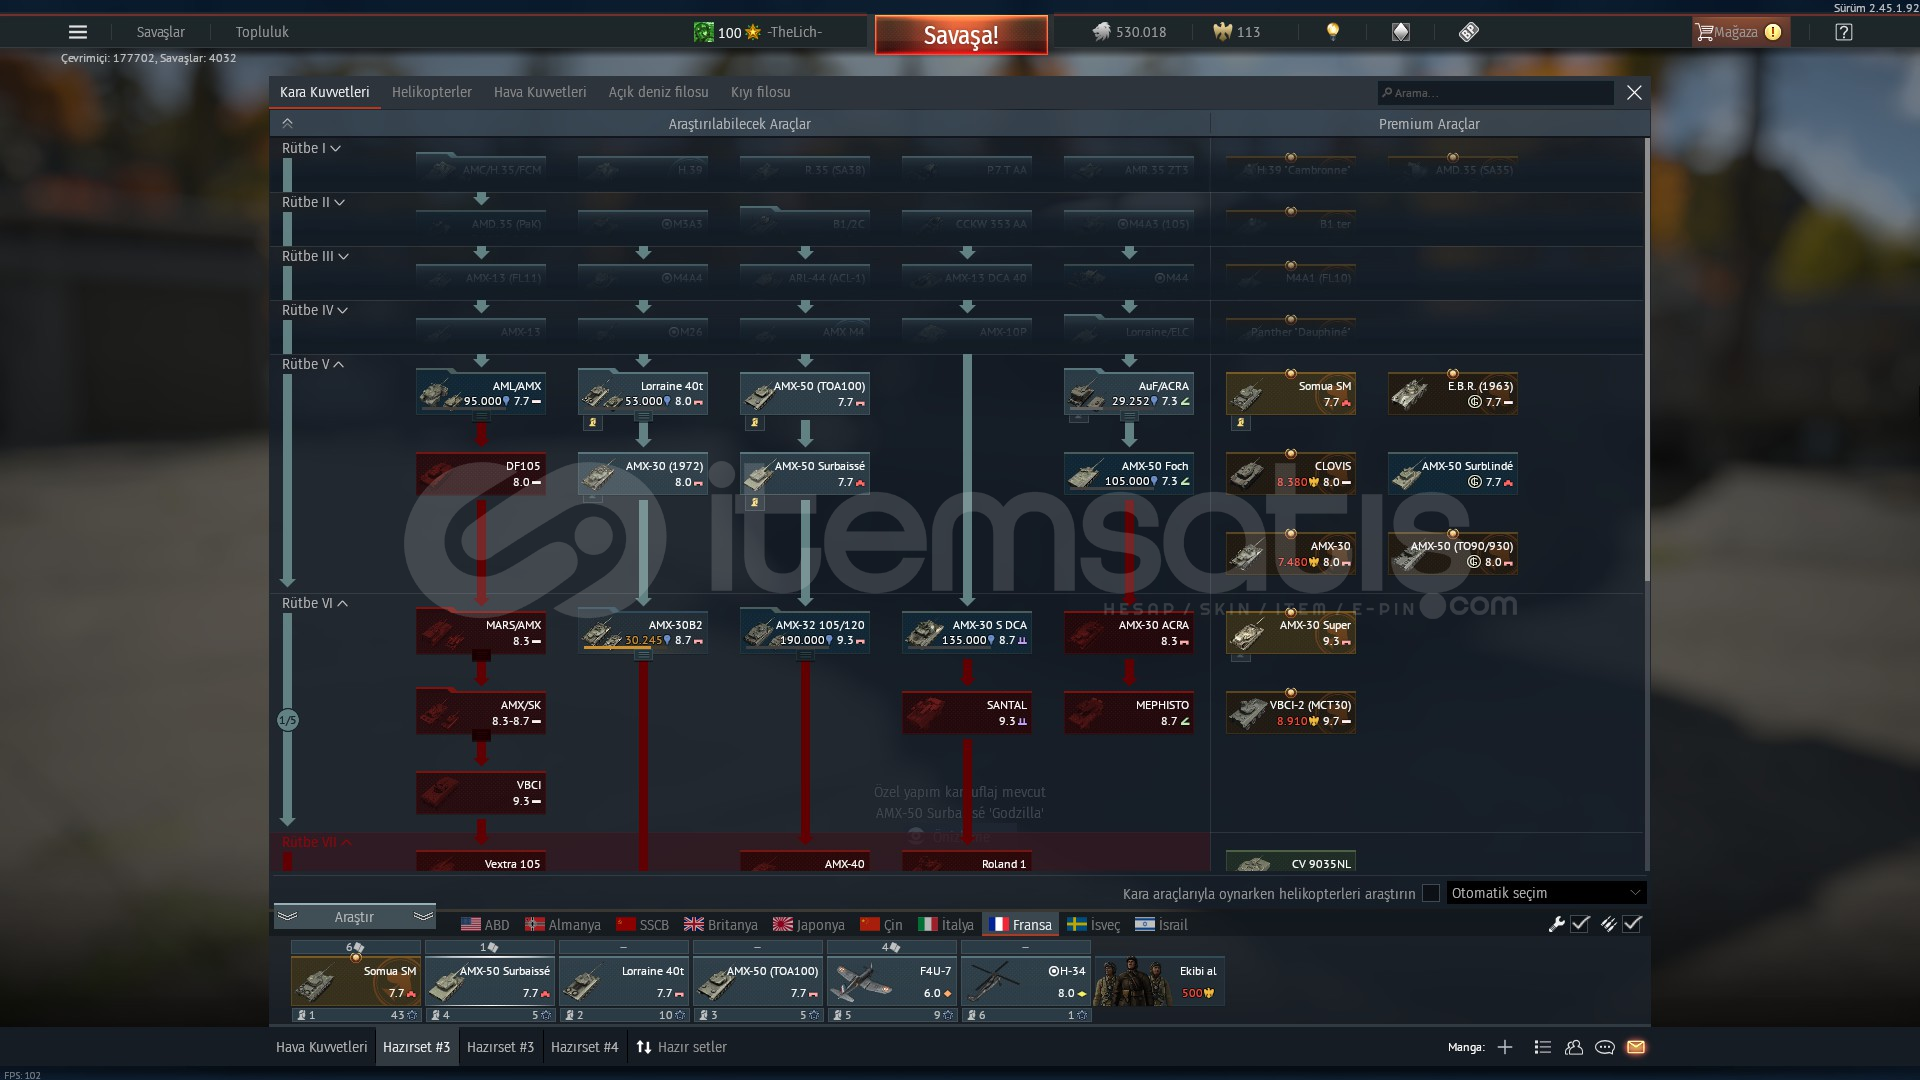Collapse Rütbe II section
This screenshot has height=1080, width=1920.
click(x=313, y=202)
